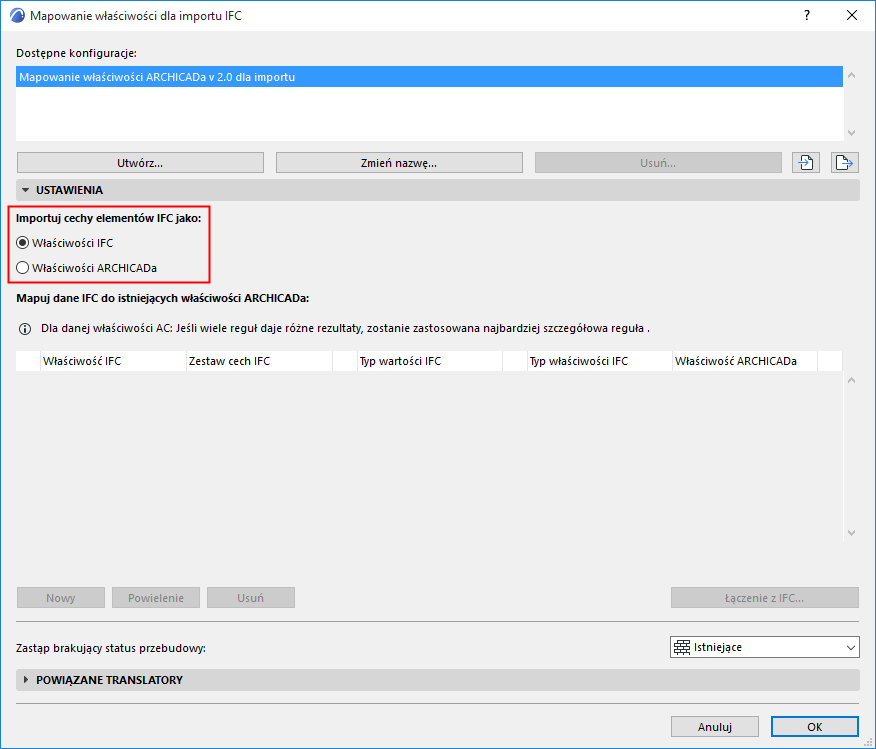Open help with the question mark button
Viewport: 876px width, 749px height.
coord(807,16)
